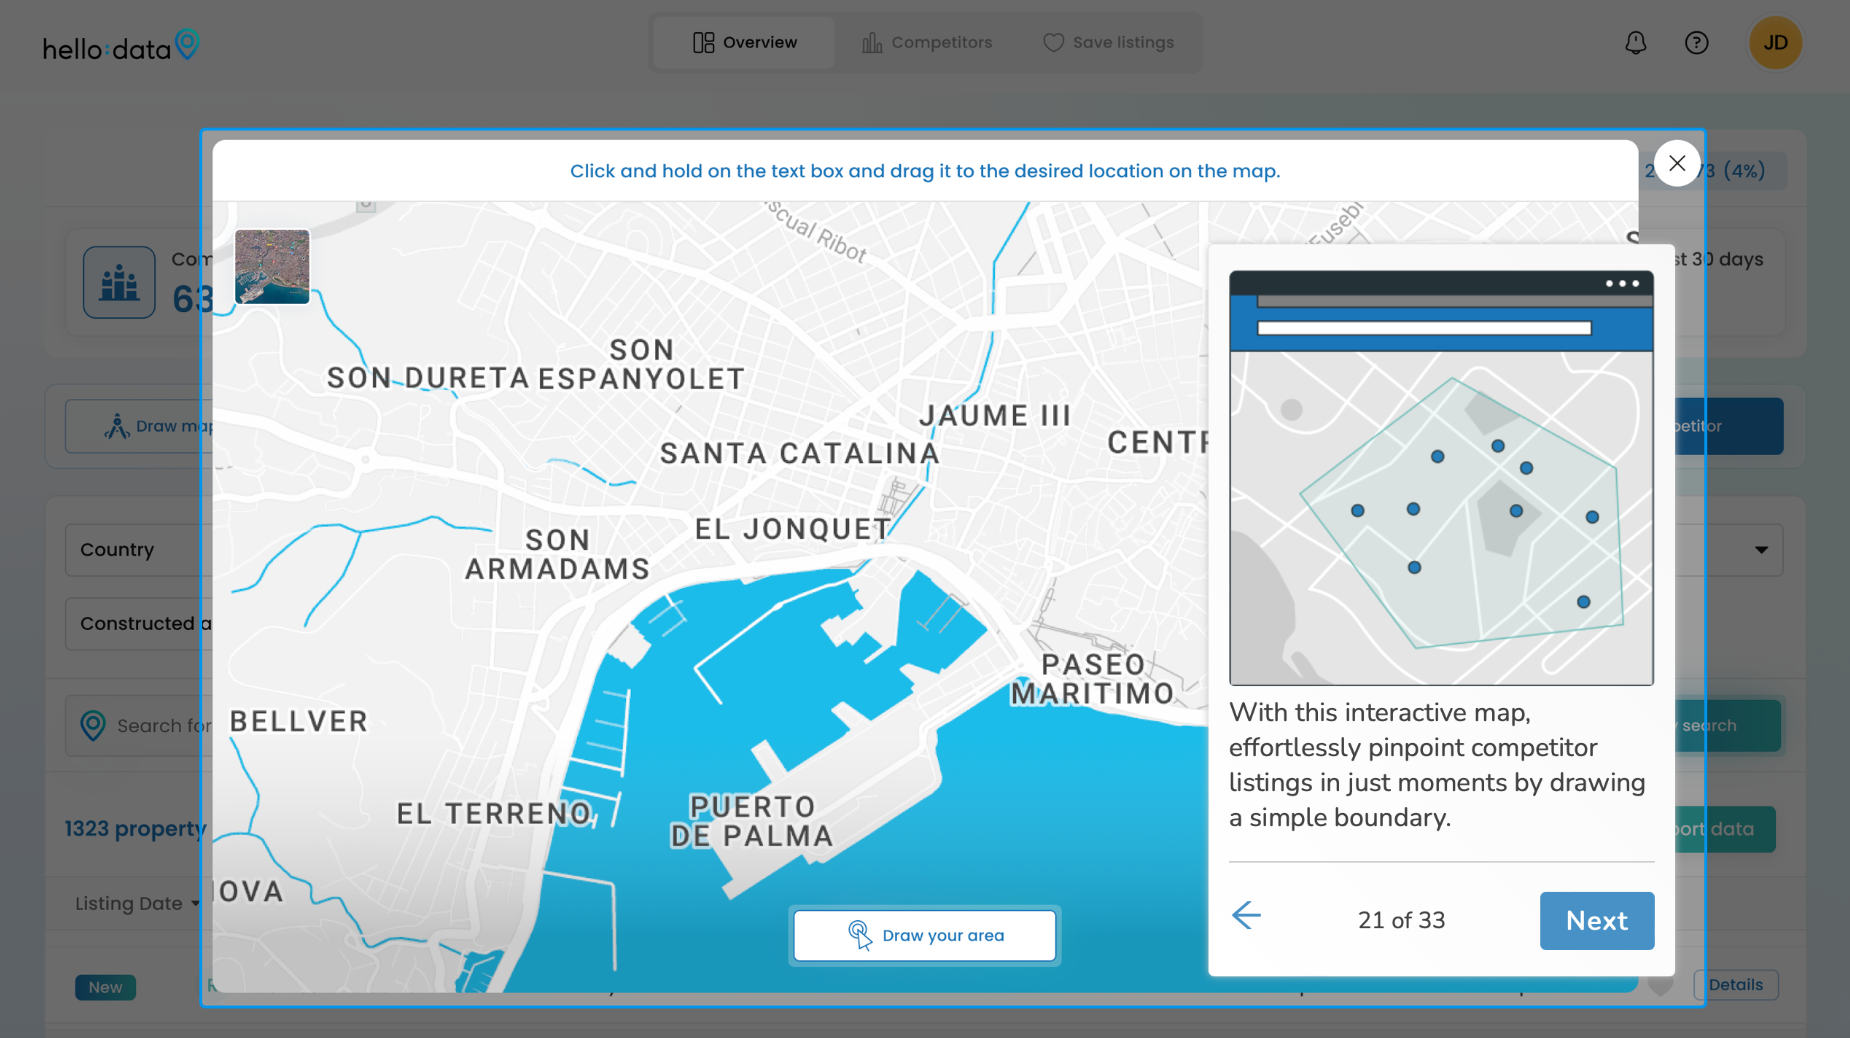Click the 21 of 33 step counter
The height and width of the screenshot is (1038, 1850).
tap(1401, 921)
